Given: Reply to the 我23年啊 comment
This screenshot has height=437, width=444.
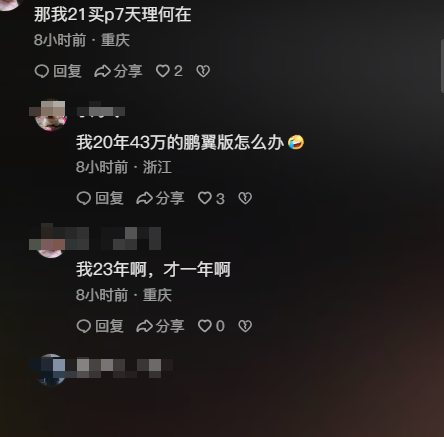Looking at the screenshot, I should pos(100,326).
